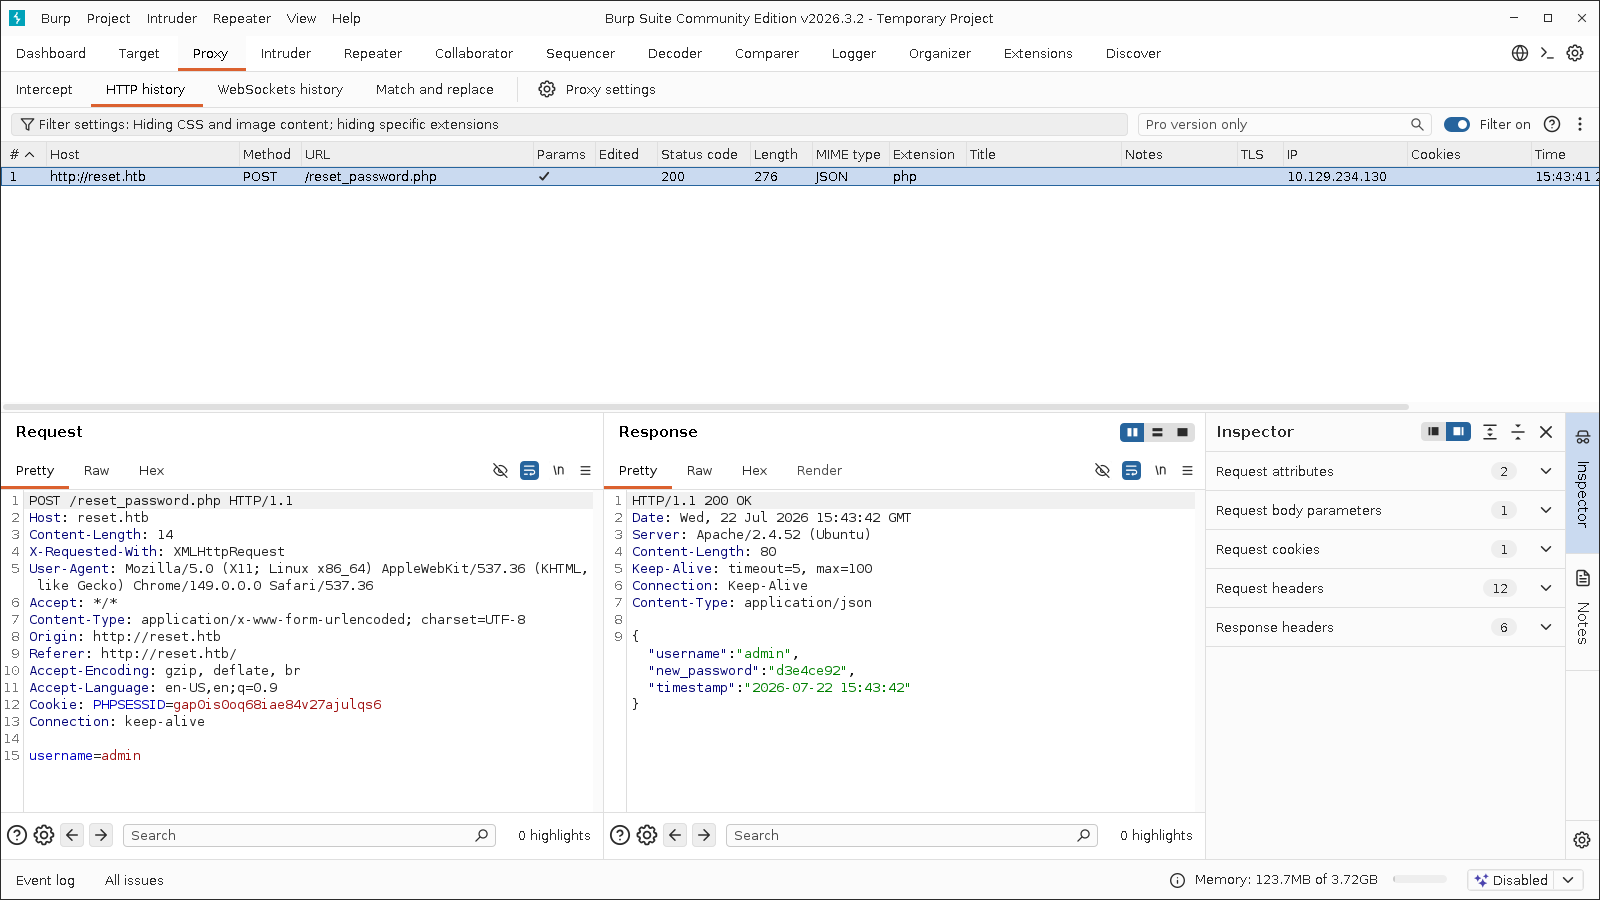
Task: Open the Request search settings gear icon
Action: coord(44,835)
